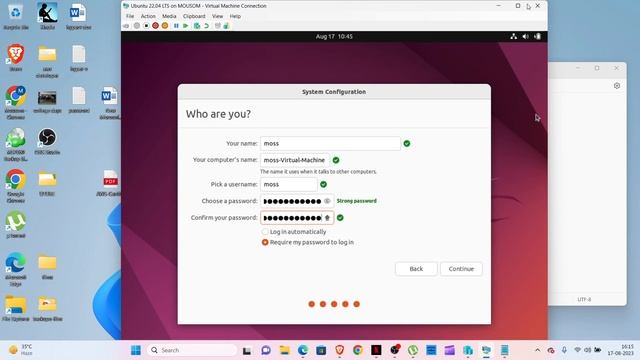Viewport: 640px width, 360px height.
Task: Select the PDF file on desktop
Action: (110, 183)
